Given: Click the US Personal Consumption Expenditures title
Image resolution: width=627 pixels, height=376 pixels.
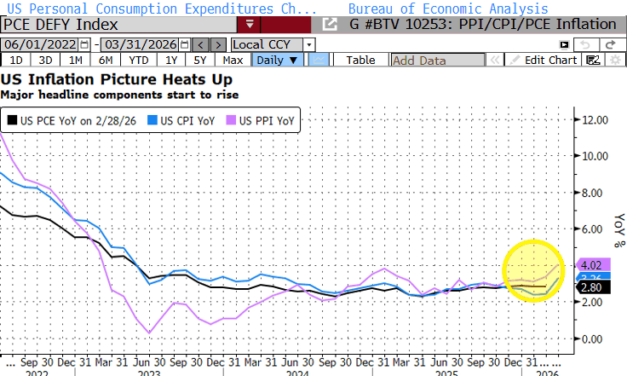Looking at the screenshot, I should 162,8.
